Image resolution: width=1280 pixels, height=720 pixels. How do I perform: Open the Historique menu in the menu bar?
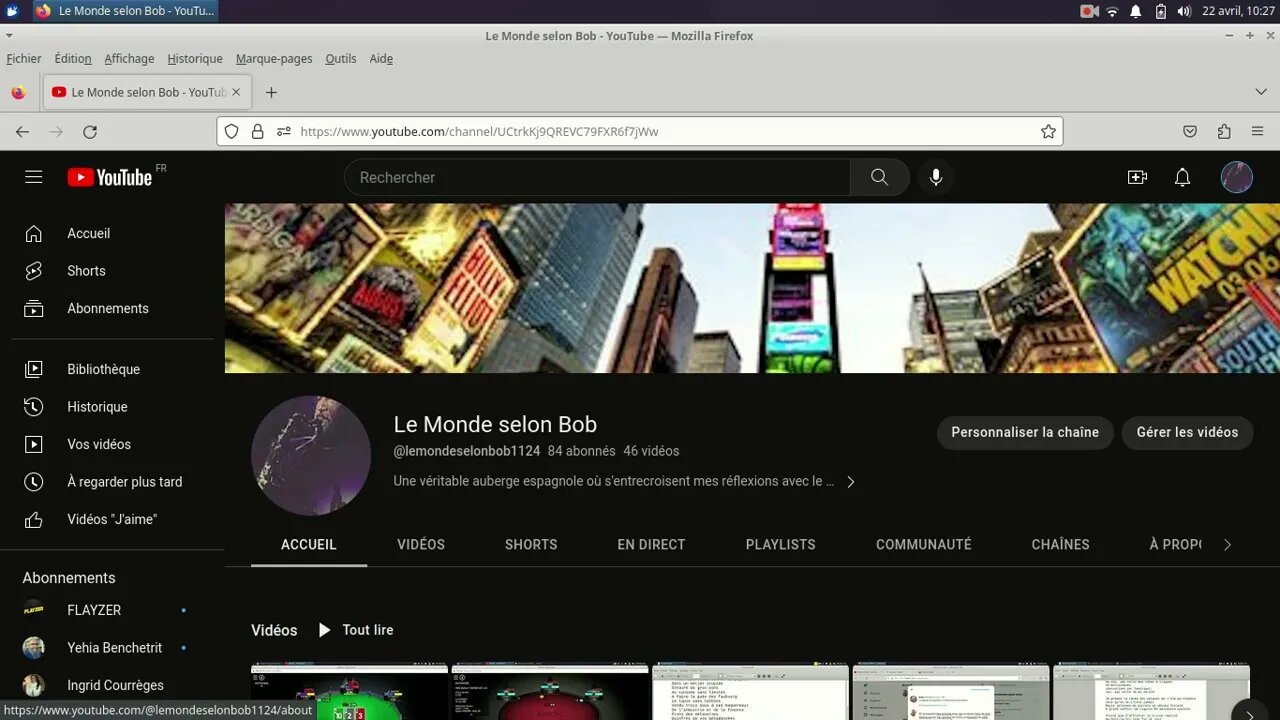pyautogui.click(x=195, y=59)
